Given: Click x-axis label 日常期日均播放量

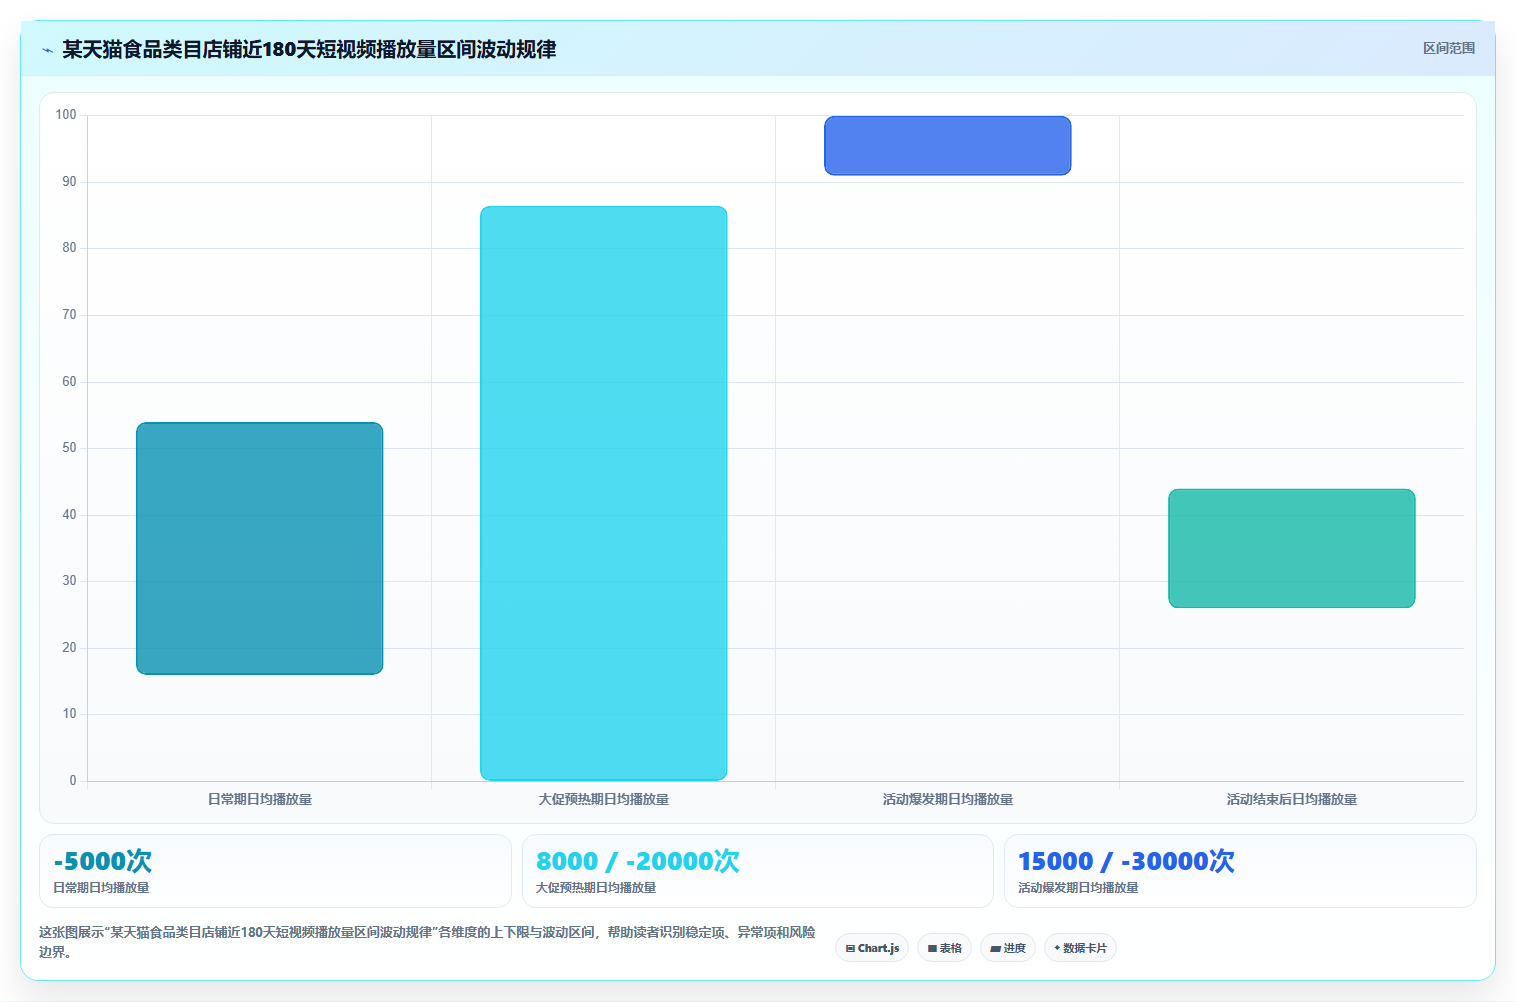Looking at the screenshot, I should [260, 799].
